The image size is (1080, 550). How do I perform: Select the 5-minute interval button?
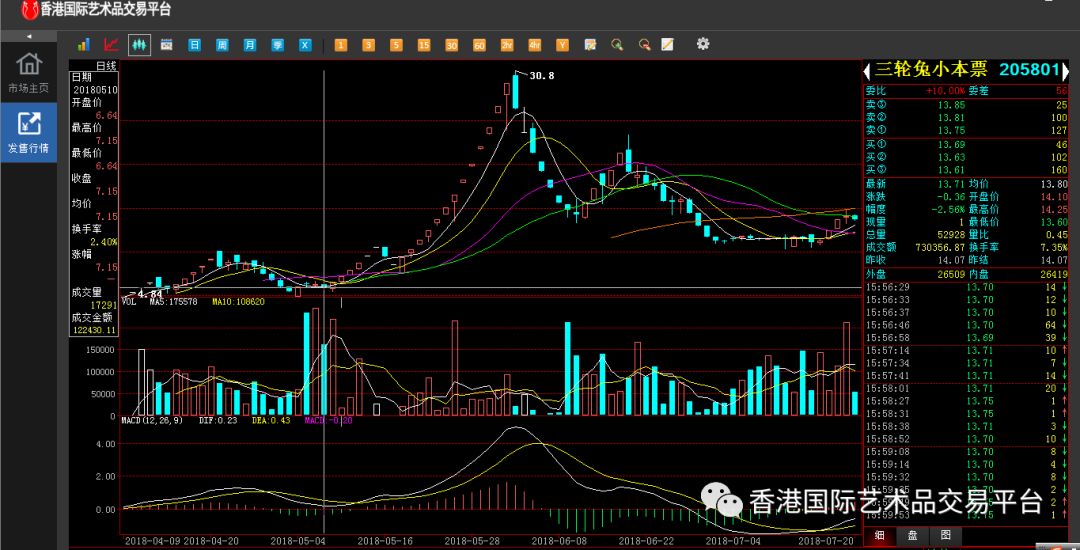(396, 45)
